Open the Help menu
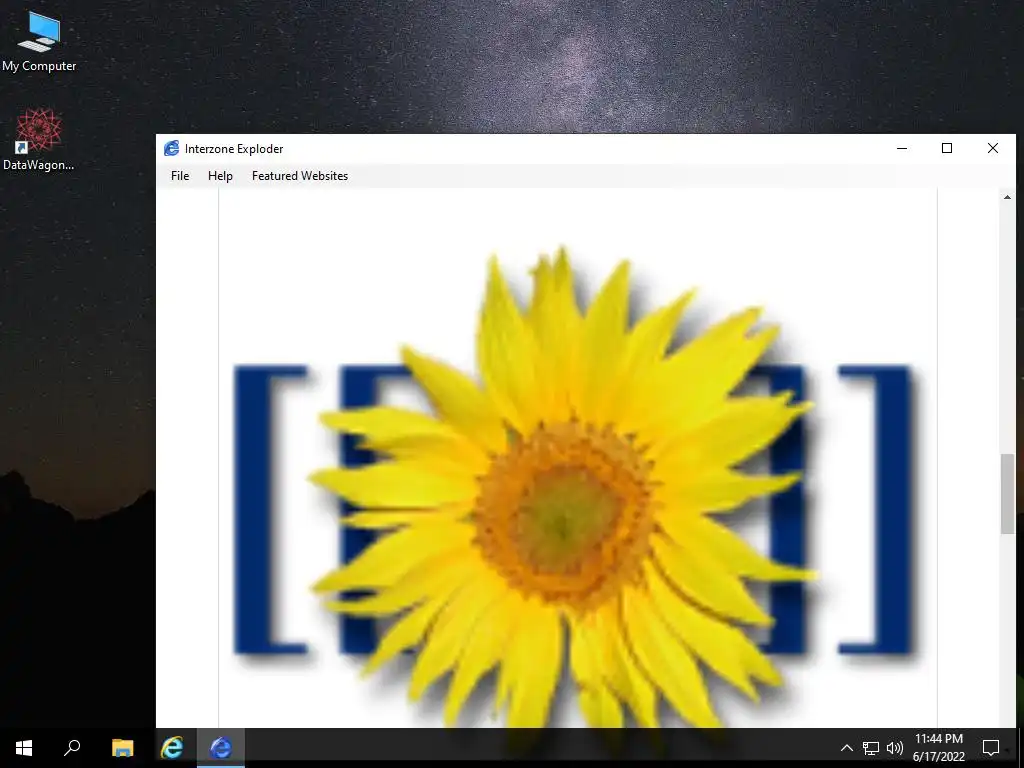This screenshot has height=768, width=1024. click(220, 176)
